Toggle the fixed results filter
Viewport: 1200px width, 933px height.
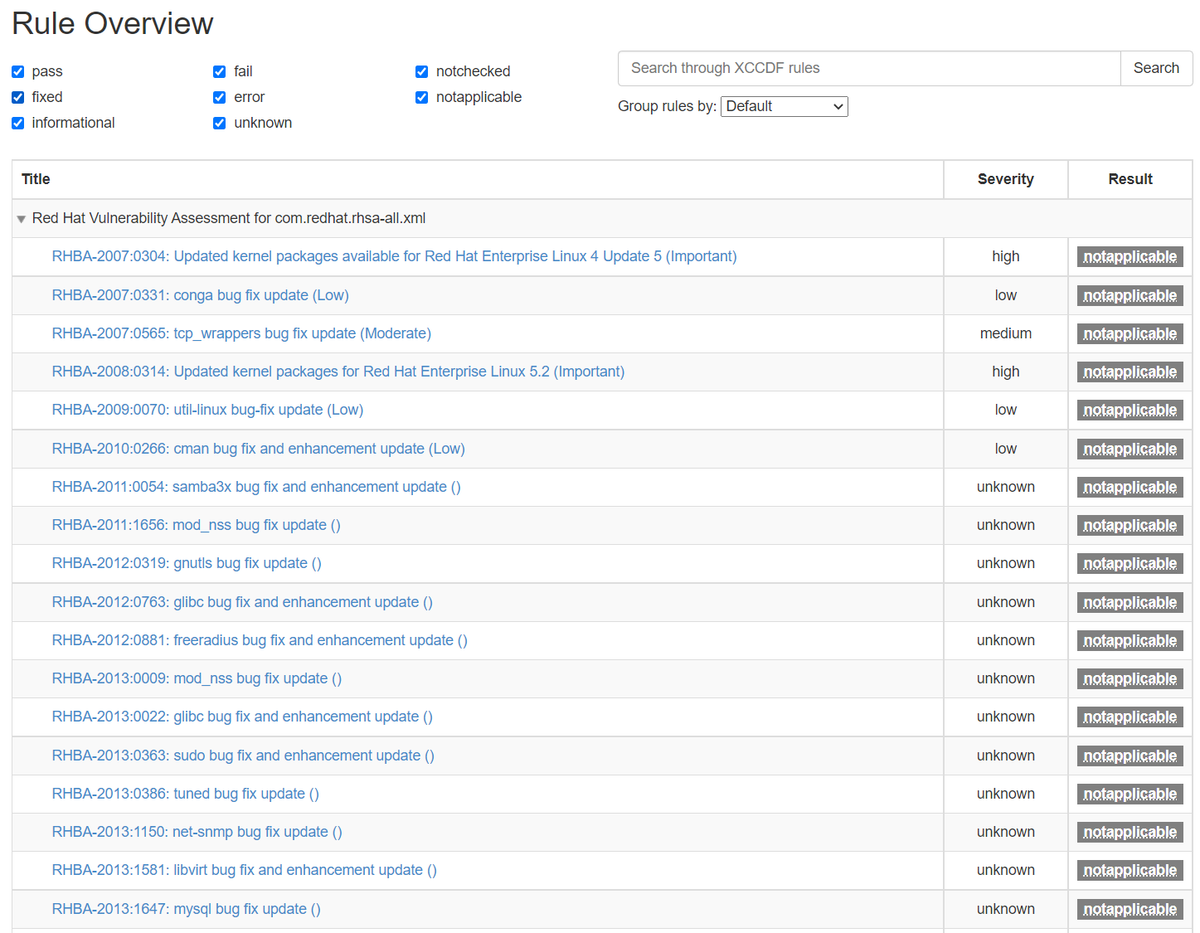[x=17, y=97]
